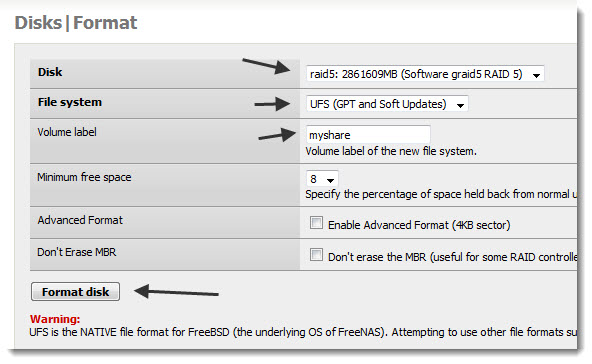Click the File system field label
The image size is (592, 364).
click(70, 102)
